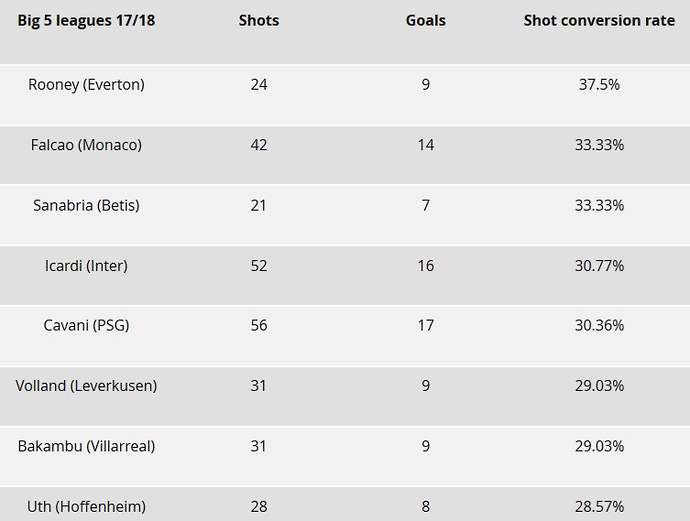Click Icardi's 52 shots value
The image size is (690, 521).
(259, 265)
